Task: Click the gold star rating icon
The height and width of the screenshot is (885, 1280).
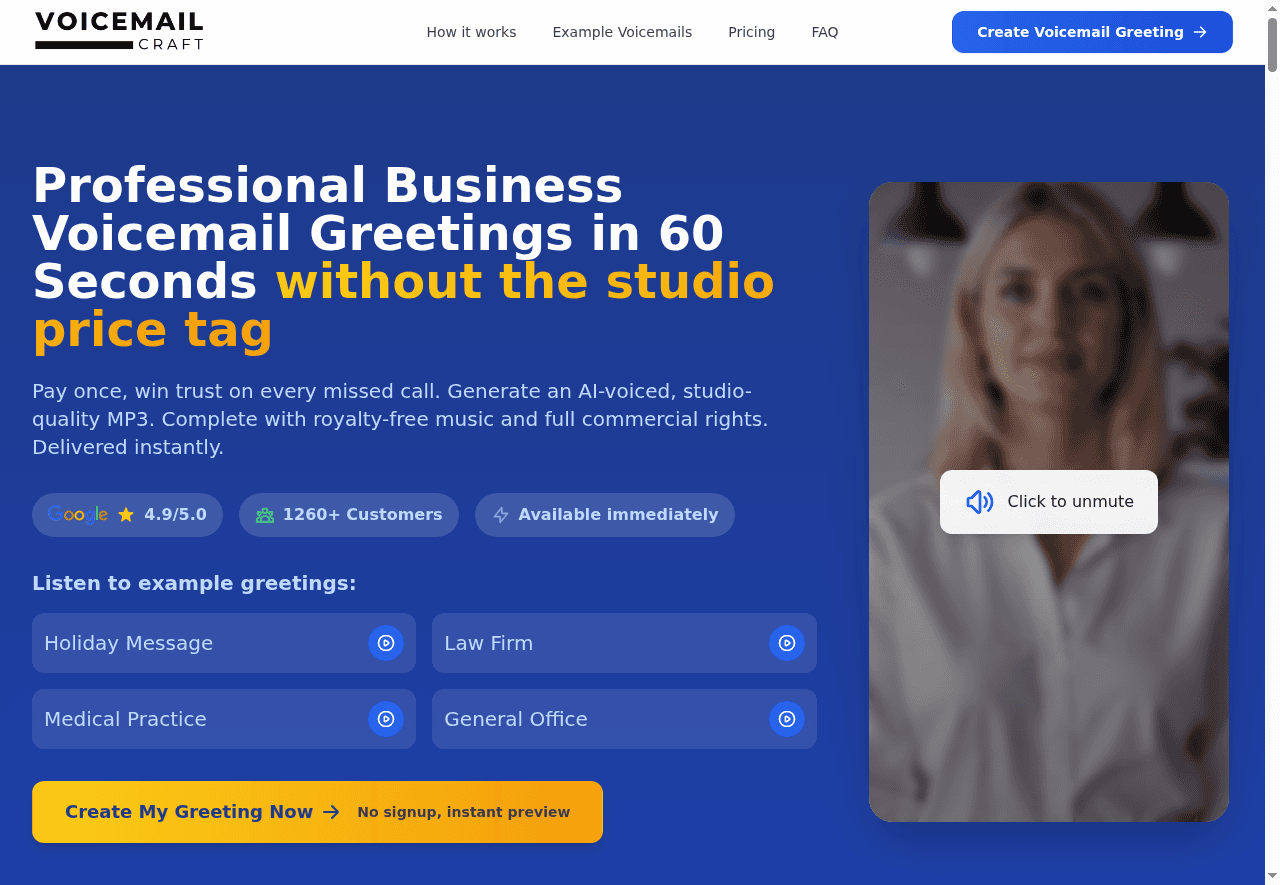Action: pyautogui.click(x=126, y=515)
